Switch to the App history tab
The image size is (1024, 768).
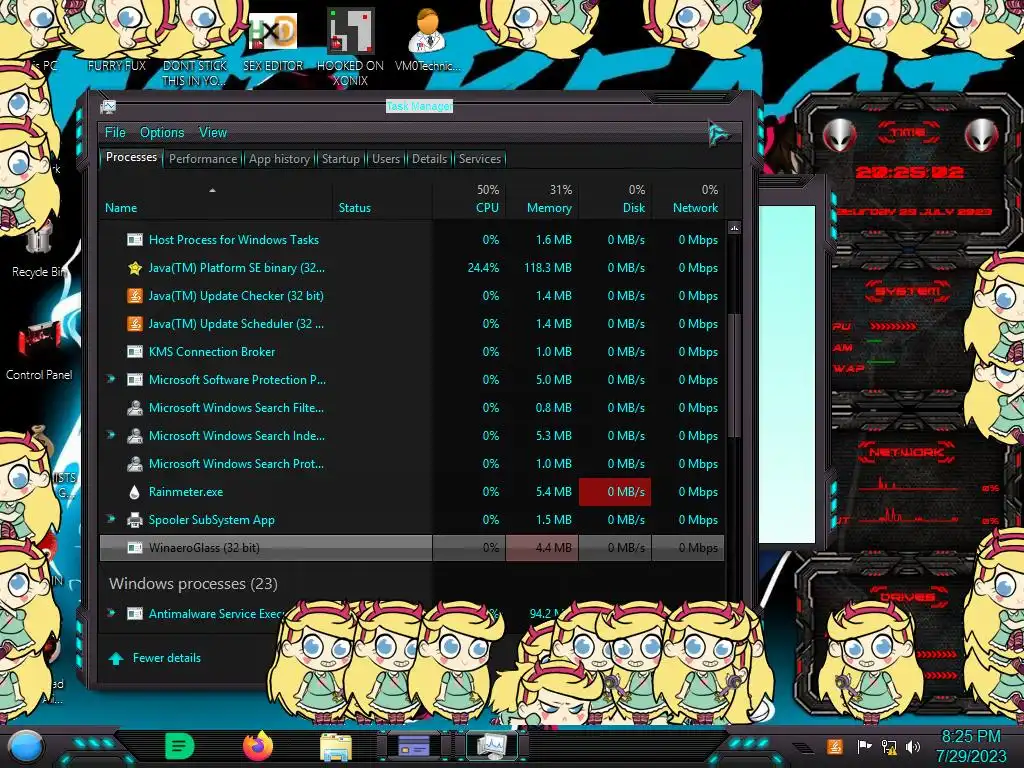tap(279, 159)
